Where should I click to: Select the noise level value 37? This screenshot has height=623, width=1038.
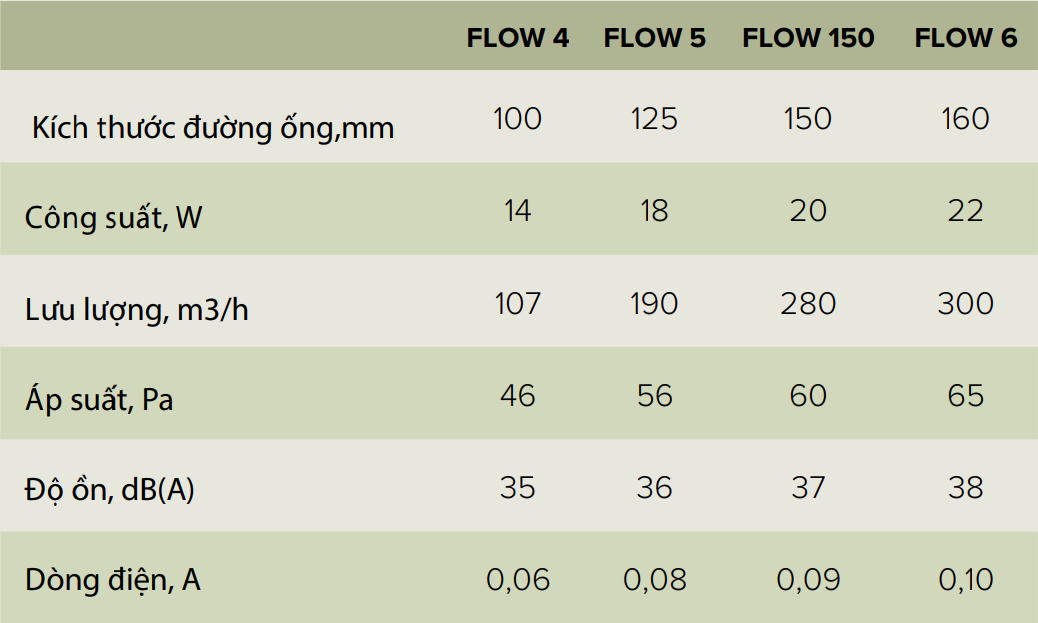click(x=808, y=487)
